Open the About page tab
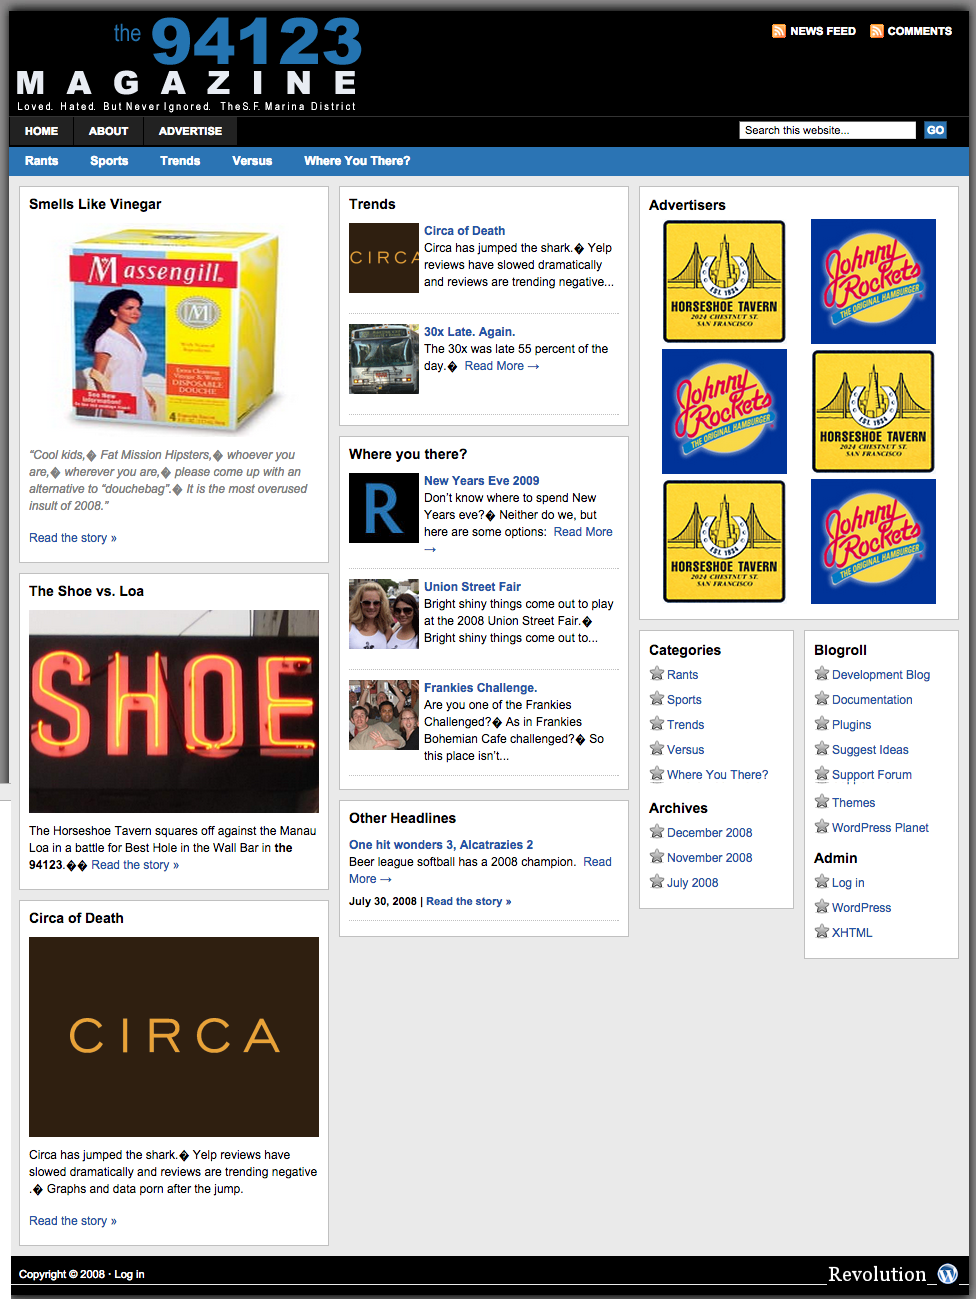This screenshot has height=1300, width=976. (x=108, y=131)
